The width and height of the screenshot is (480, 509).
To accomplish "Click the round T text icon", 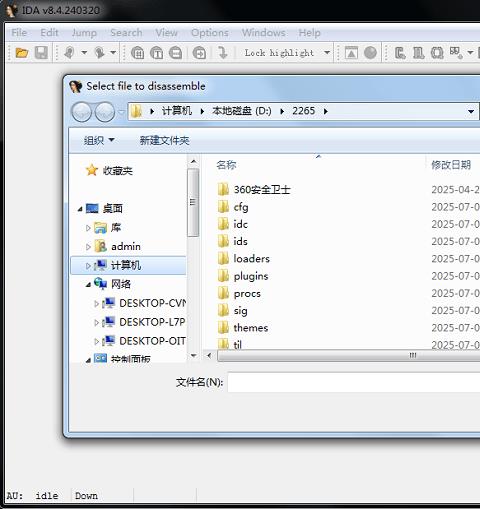I will [157, 53].
